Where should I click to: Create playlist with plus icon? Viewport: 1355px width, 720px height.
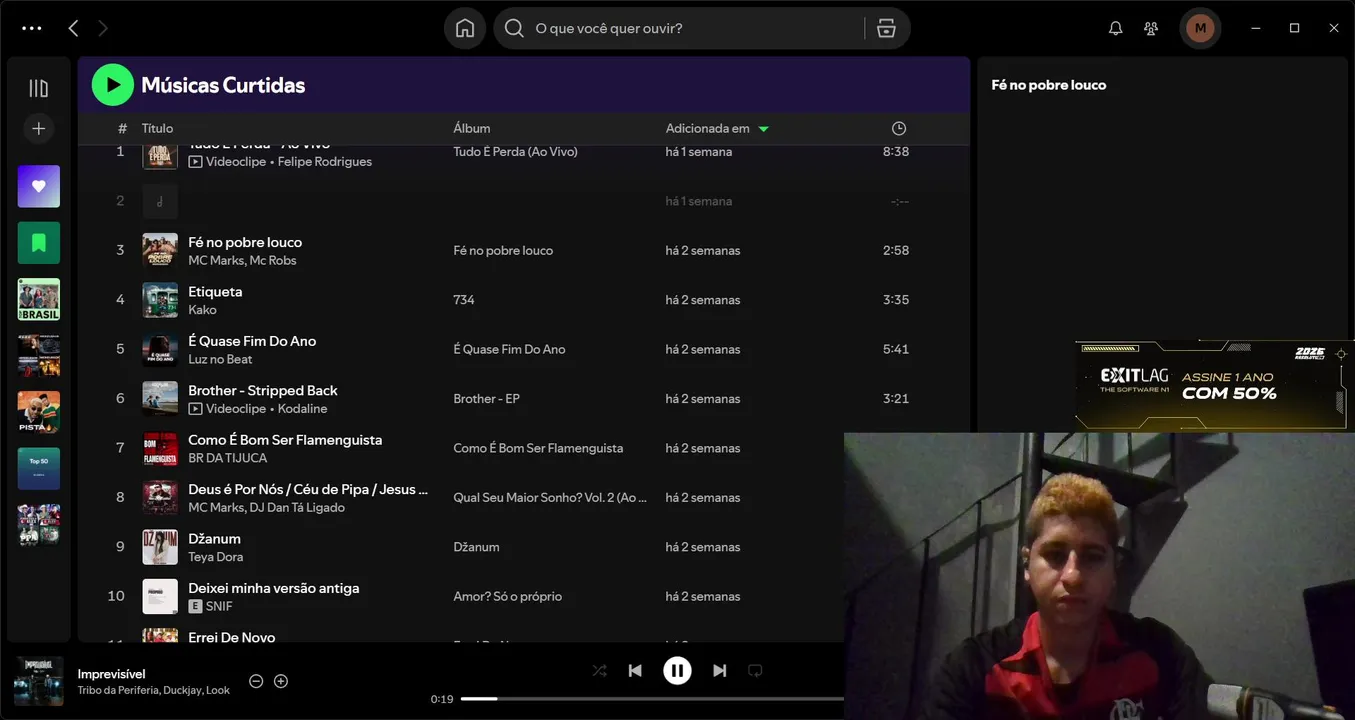coord(39,128)
